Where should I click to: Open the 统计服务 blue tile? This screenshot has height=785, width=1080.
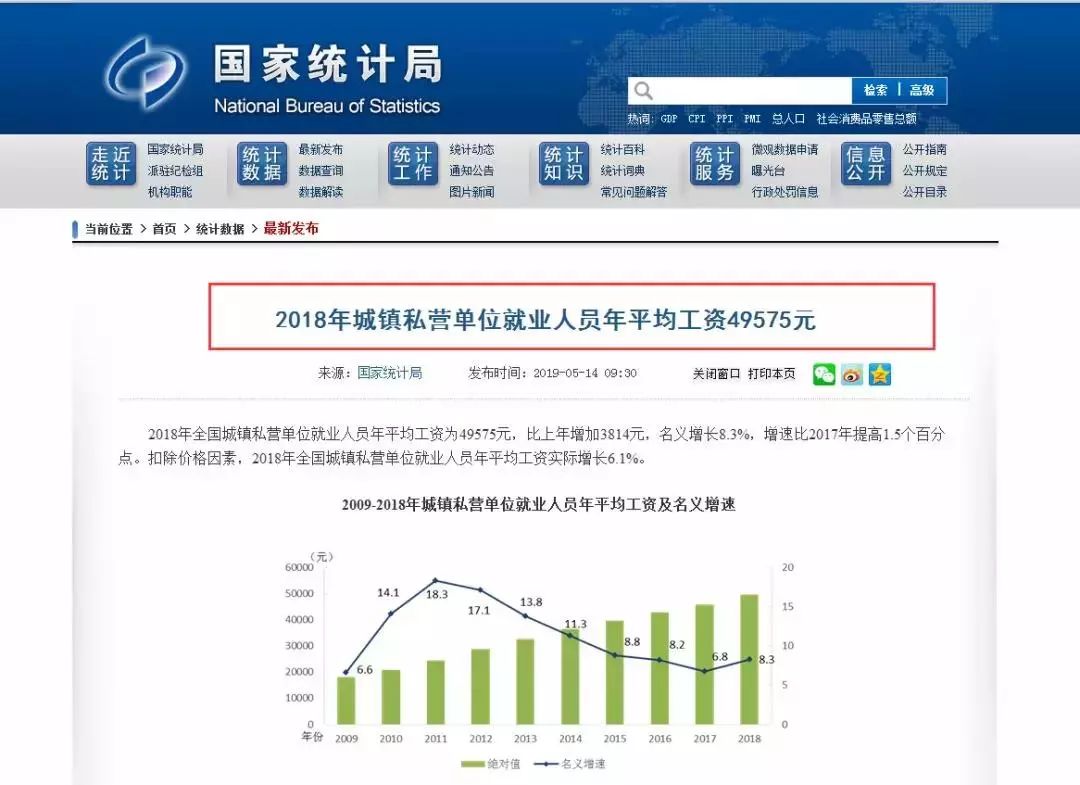(714, 164)
